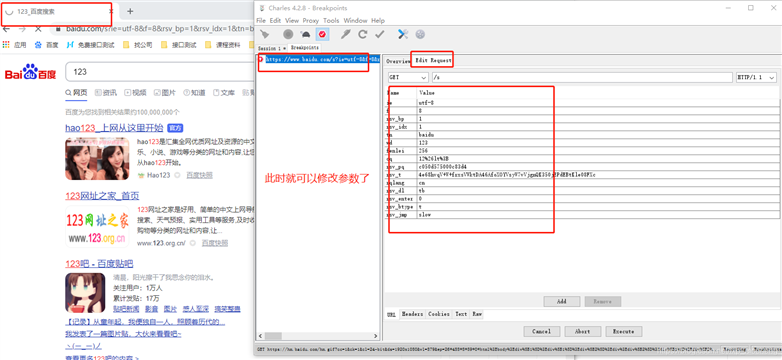This screenshot has height=360, width=782.
Task: Open the hao123 search result link
Action: click(x=114, y=128)
